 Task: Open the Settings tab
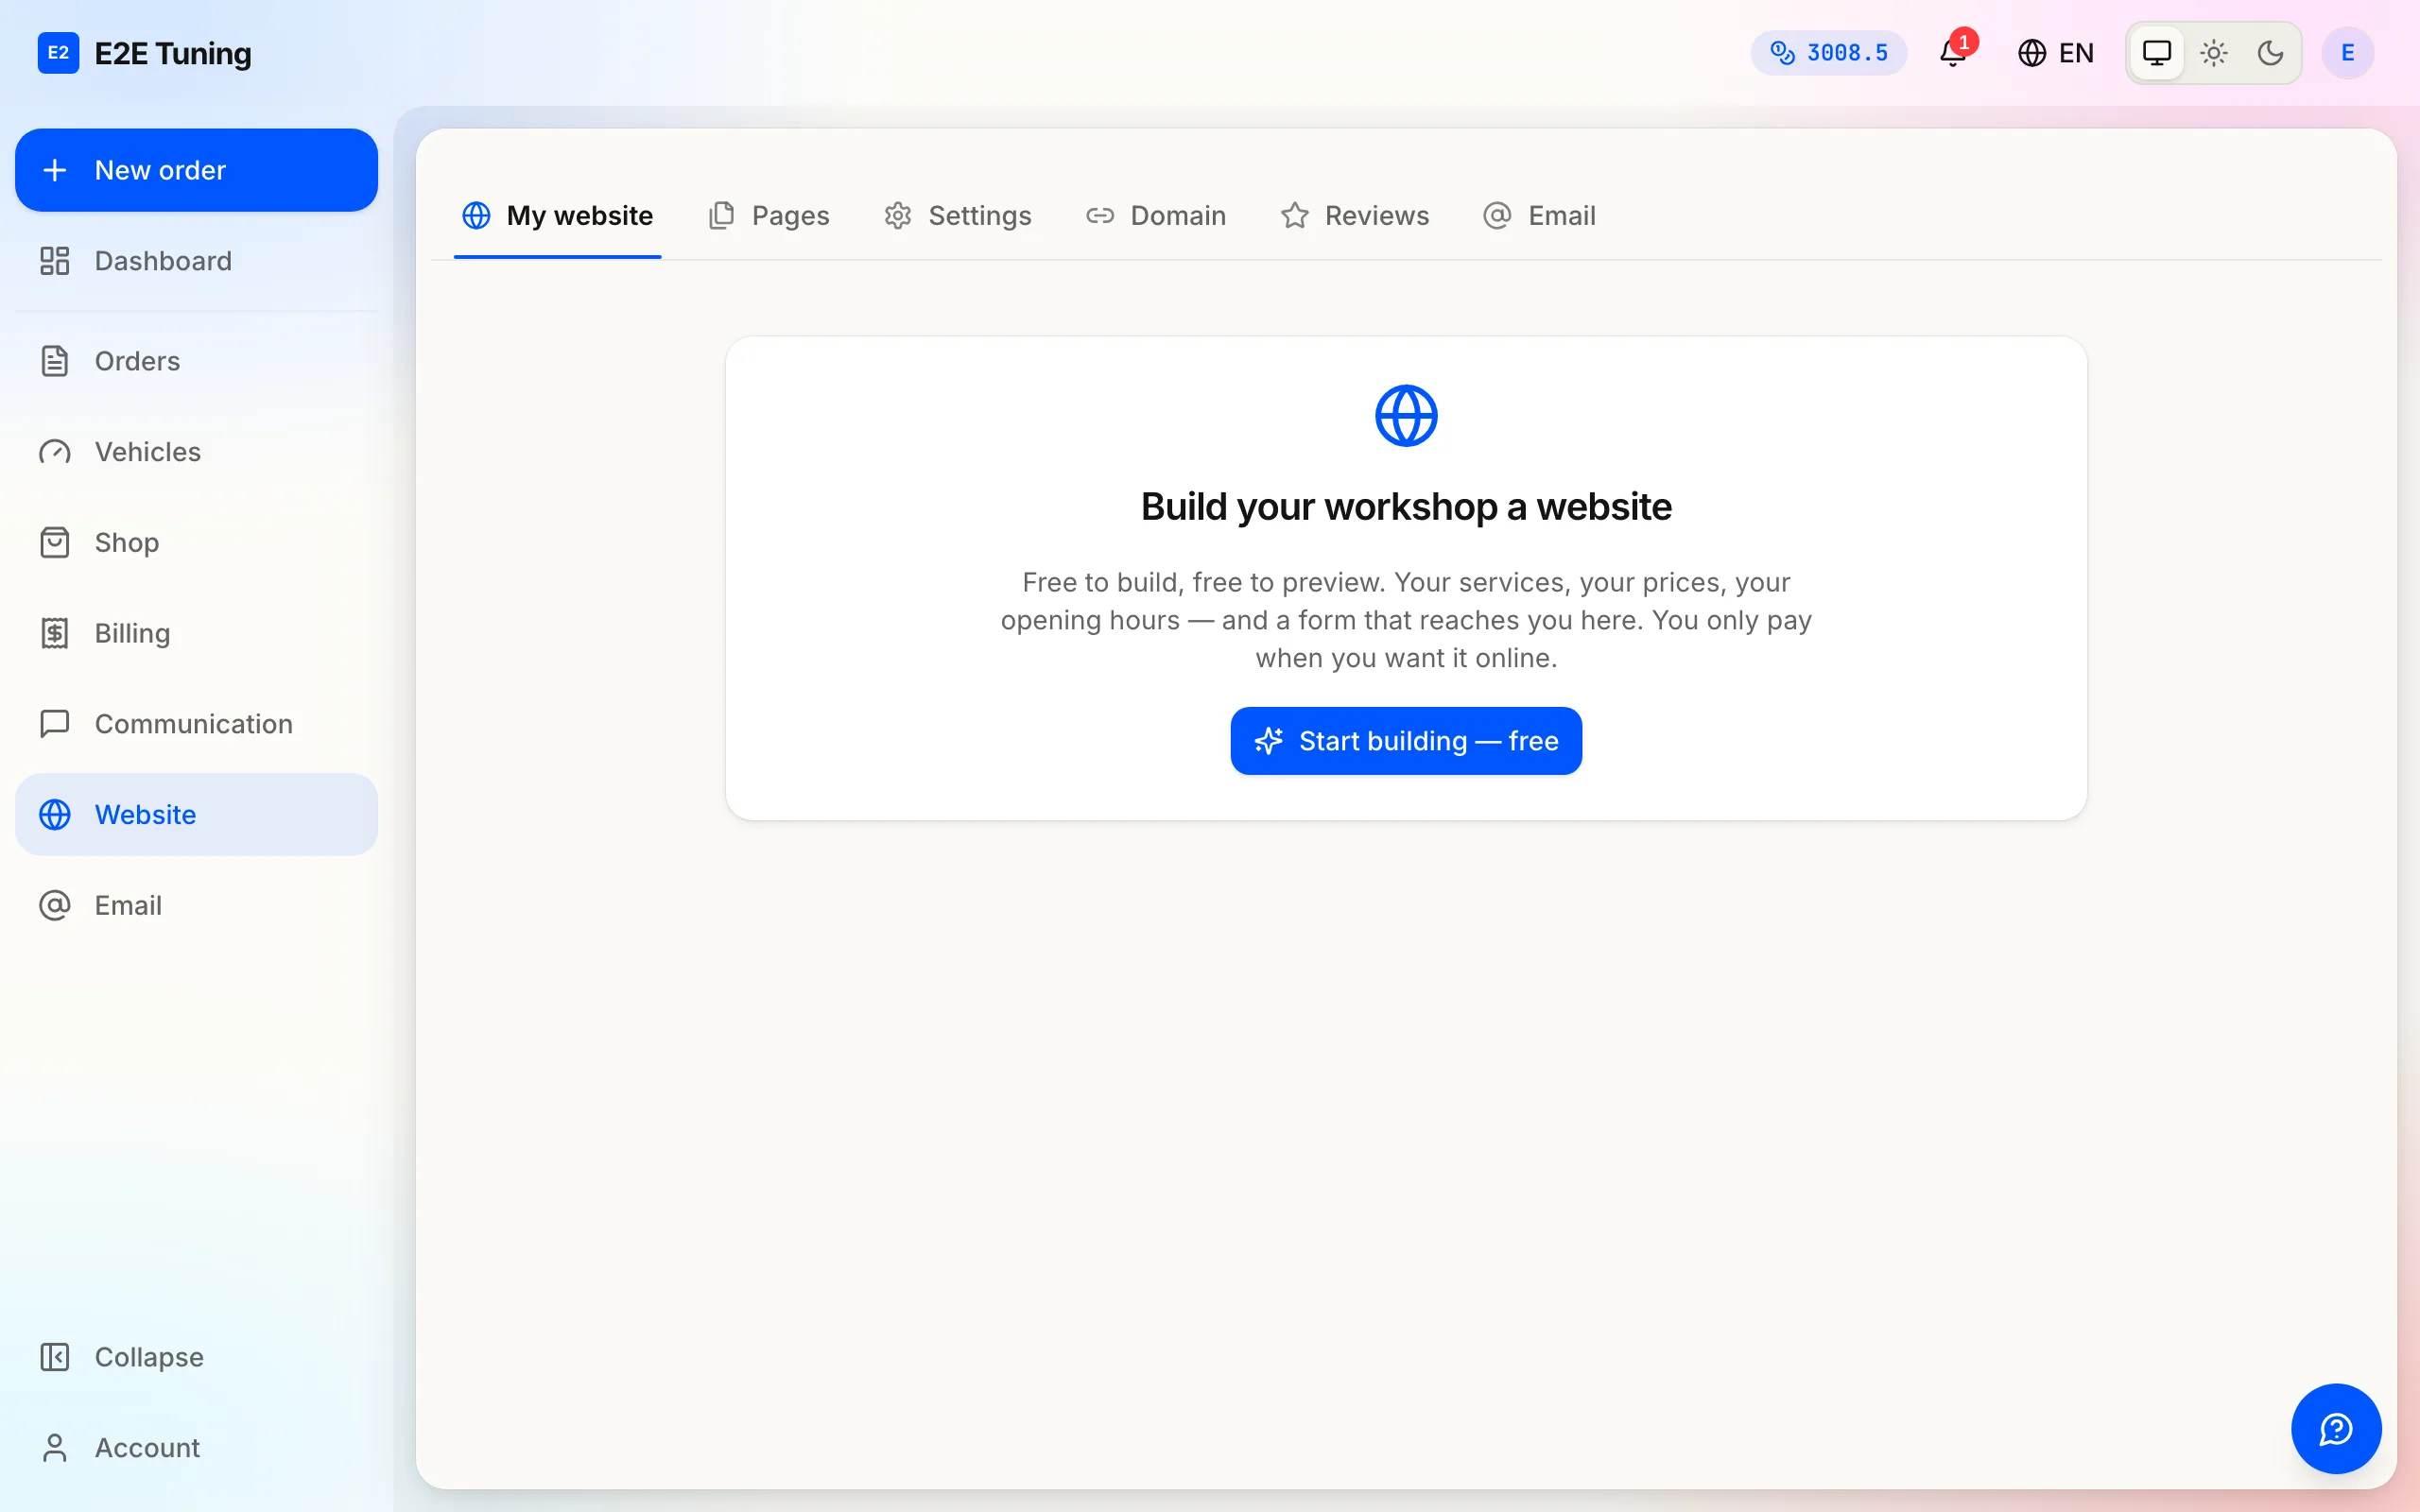[957, 216]
